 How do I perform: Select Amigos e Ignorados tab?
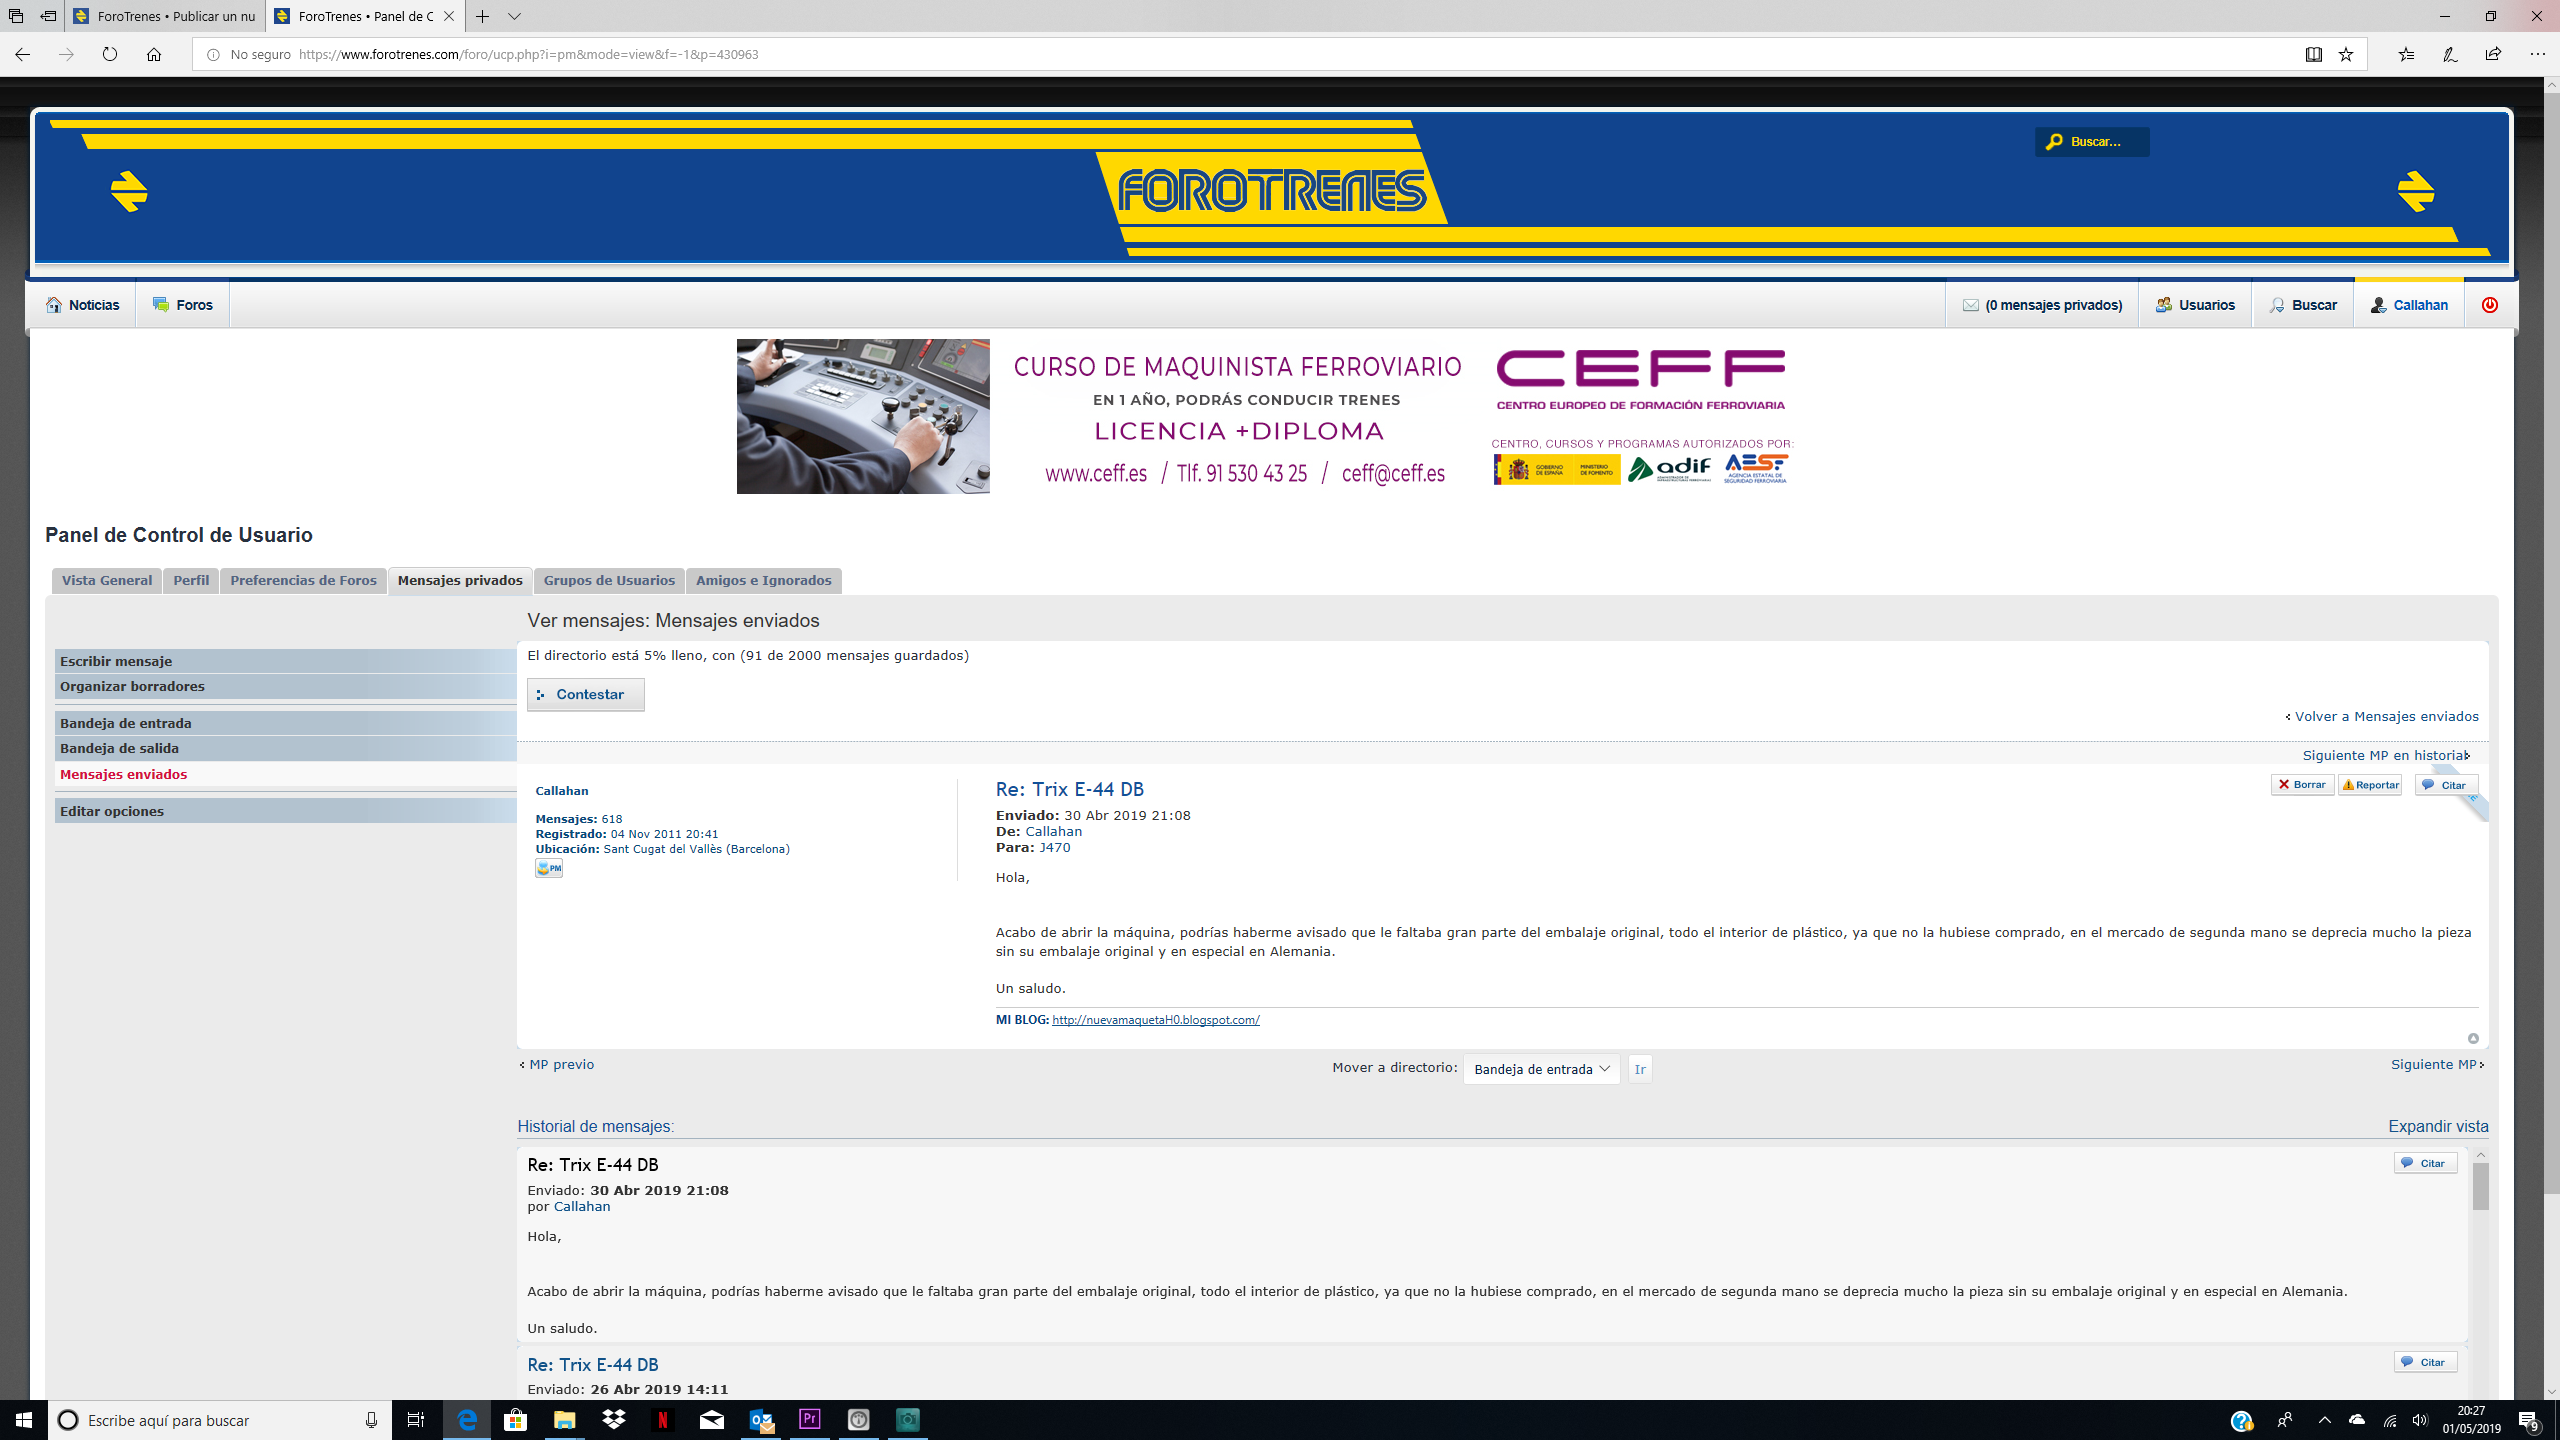coord(764,580)
